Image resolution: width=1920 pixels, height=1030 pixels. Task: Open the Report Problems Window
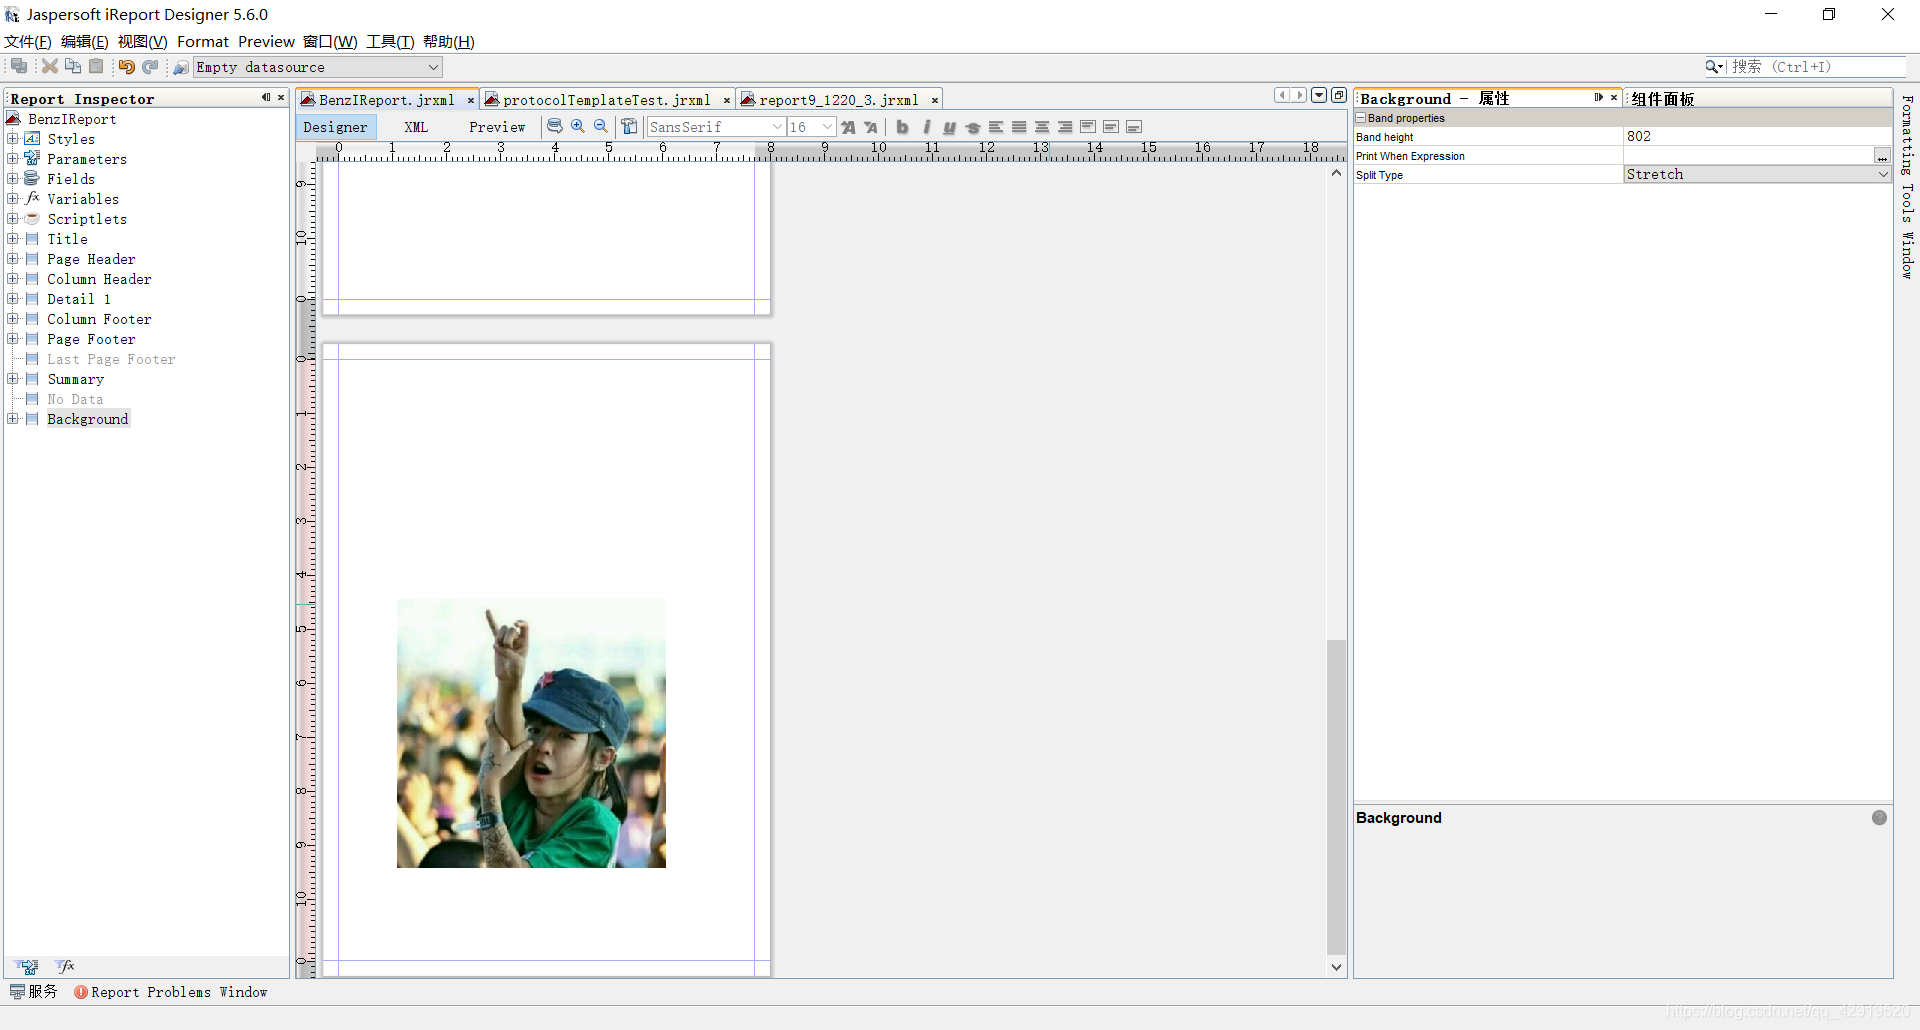tap(171, 992)
